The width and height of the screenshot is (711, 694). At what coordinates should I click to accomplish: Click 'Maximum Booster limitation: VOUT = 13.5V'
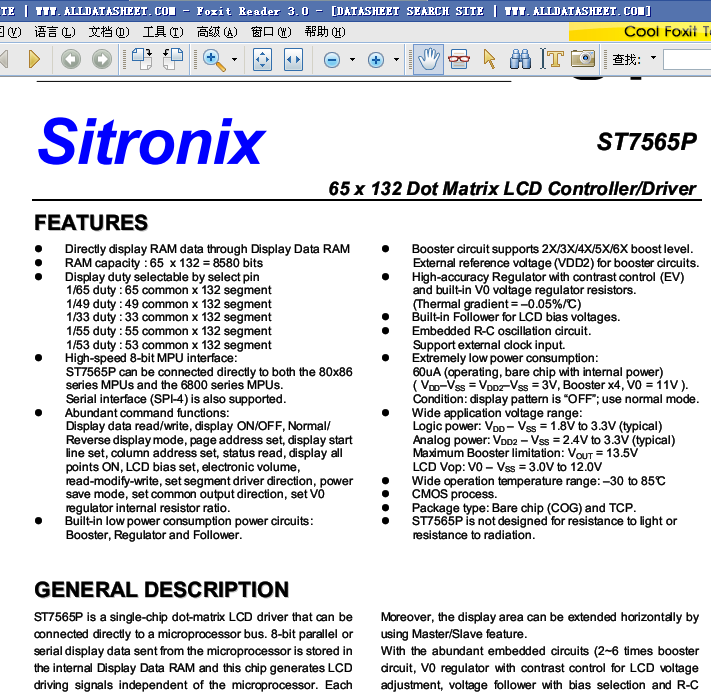pos(525,453)
